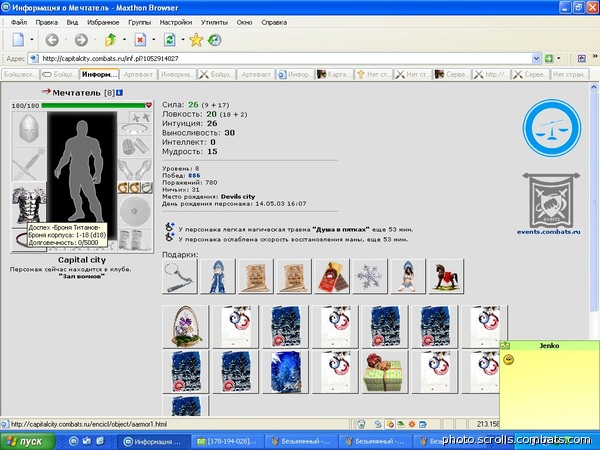
Task: Click the green Up arrow toolbar icon
Action: point(111,39)
